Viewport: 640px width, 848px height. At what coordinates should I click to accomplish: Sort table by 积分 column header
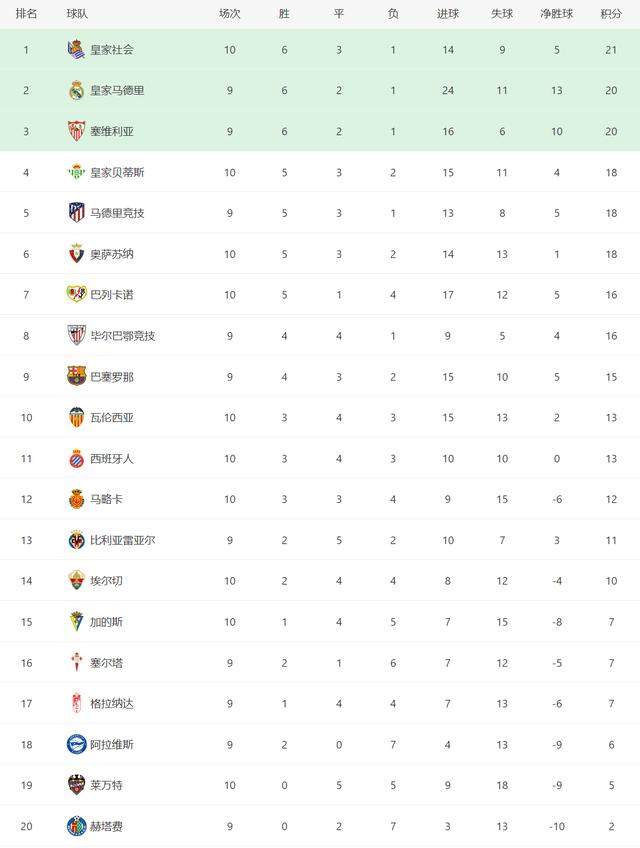coord(610,14)
